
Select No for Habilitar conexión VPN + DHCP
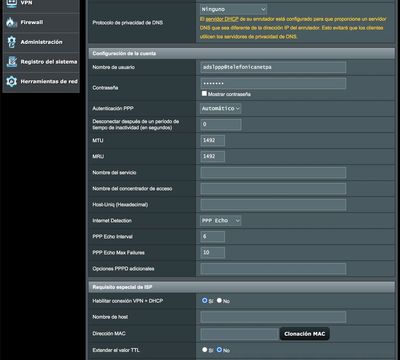click(219, 301)
